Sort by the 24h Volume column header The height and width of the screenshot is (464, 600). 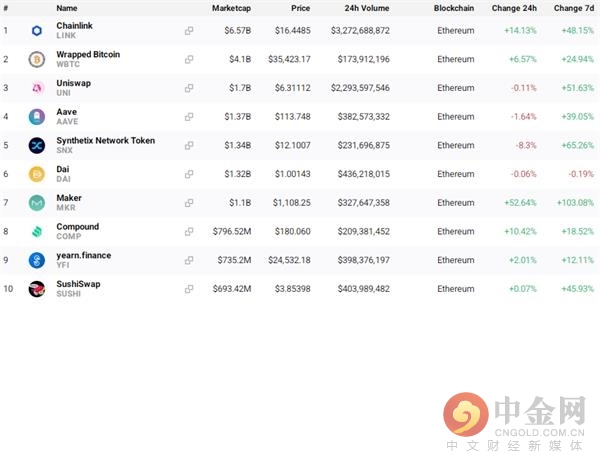(367, 8)
